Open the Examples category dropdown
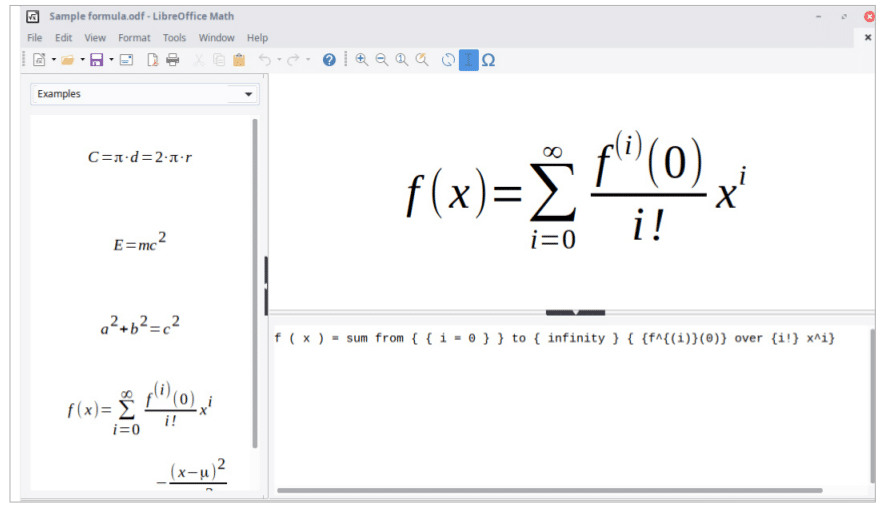The height and width of the screenshot is (508, 882). [x=145, y=94]
